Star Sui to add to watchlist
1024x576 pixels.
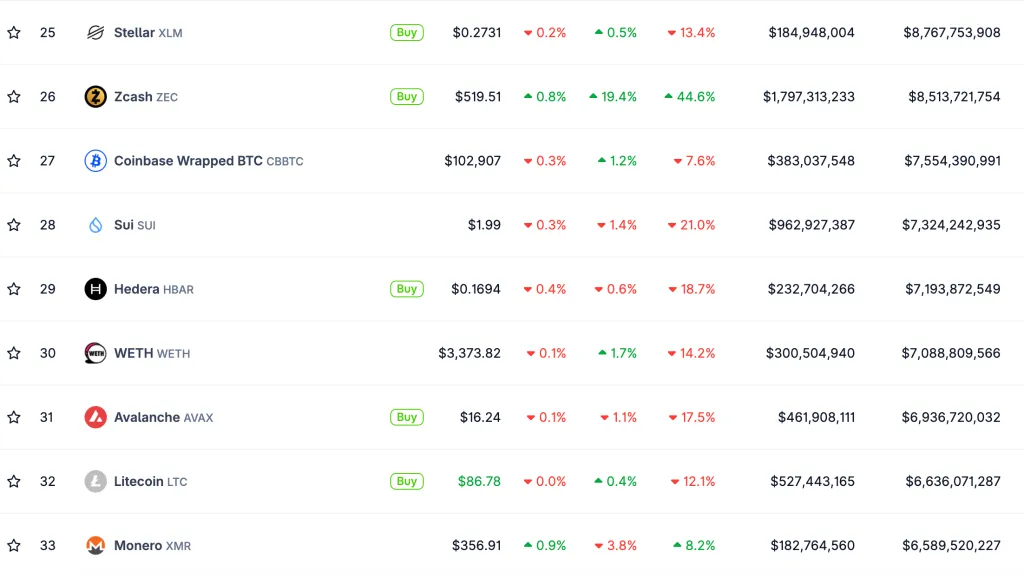tap(14, 225)
